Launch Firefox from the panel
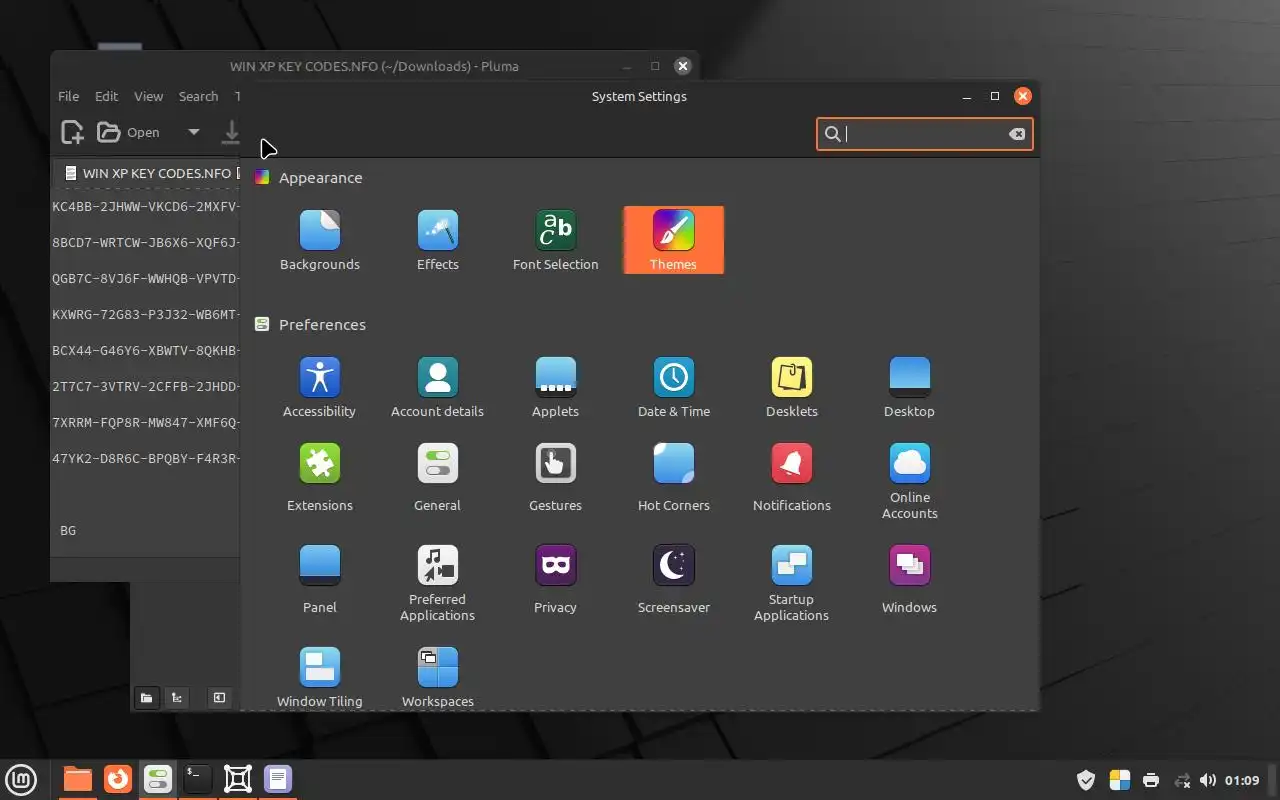The width and height of the screenshot is (1280, 800). coord(118,779)
